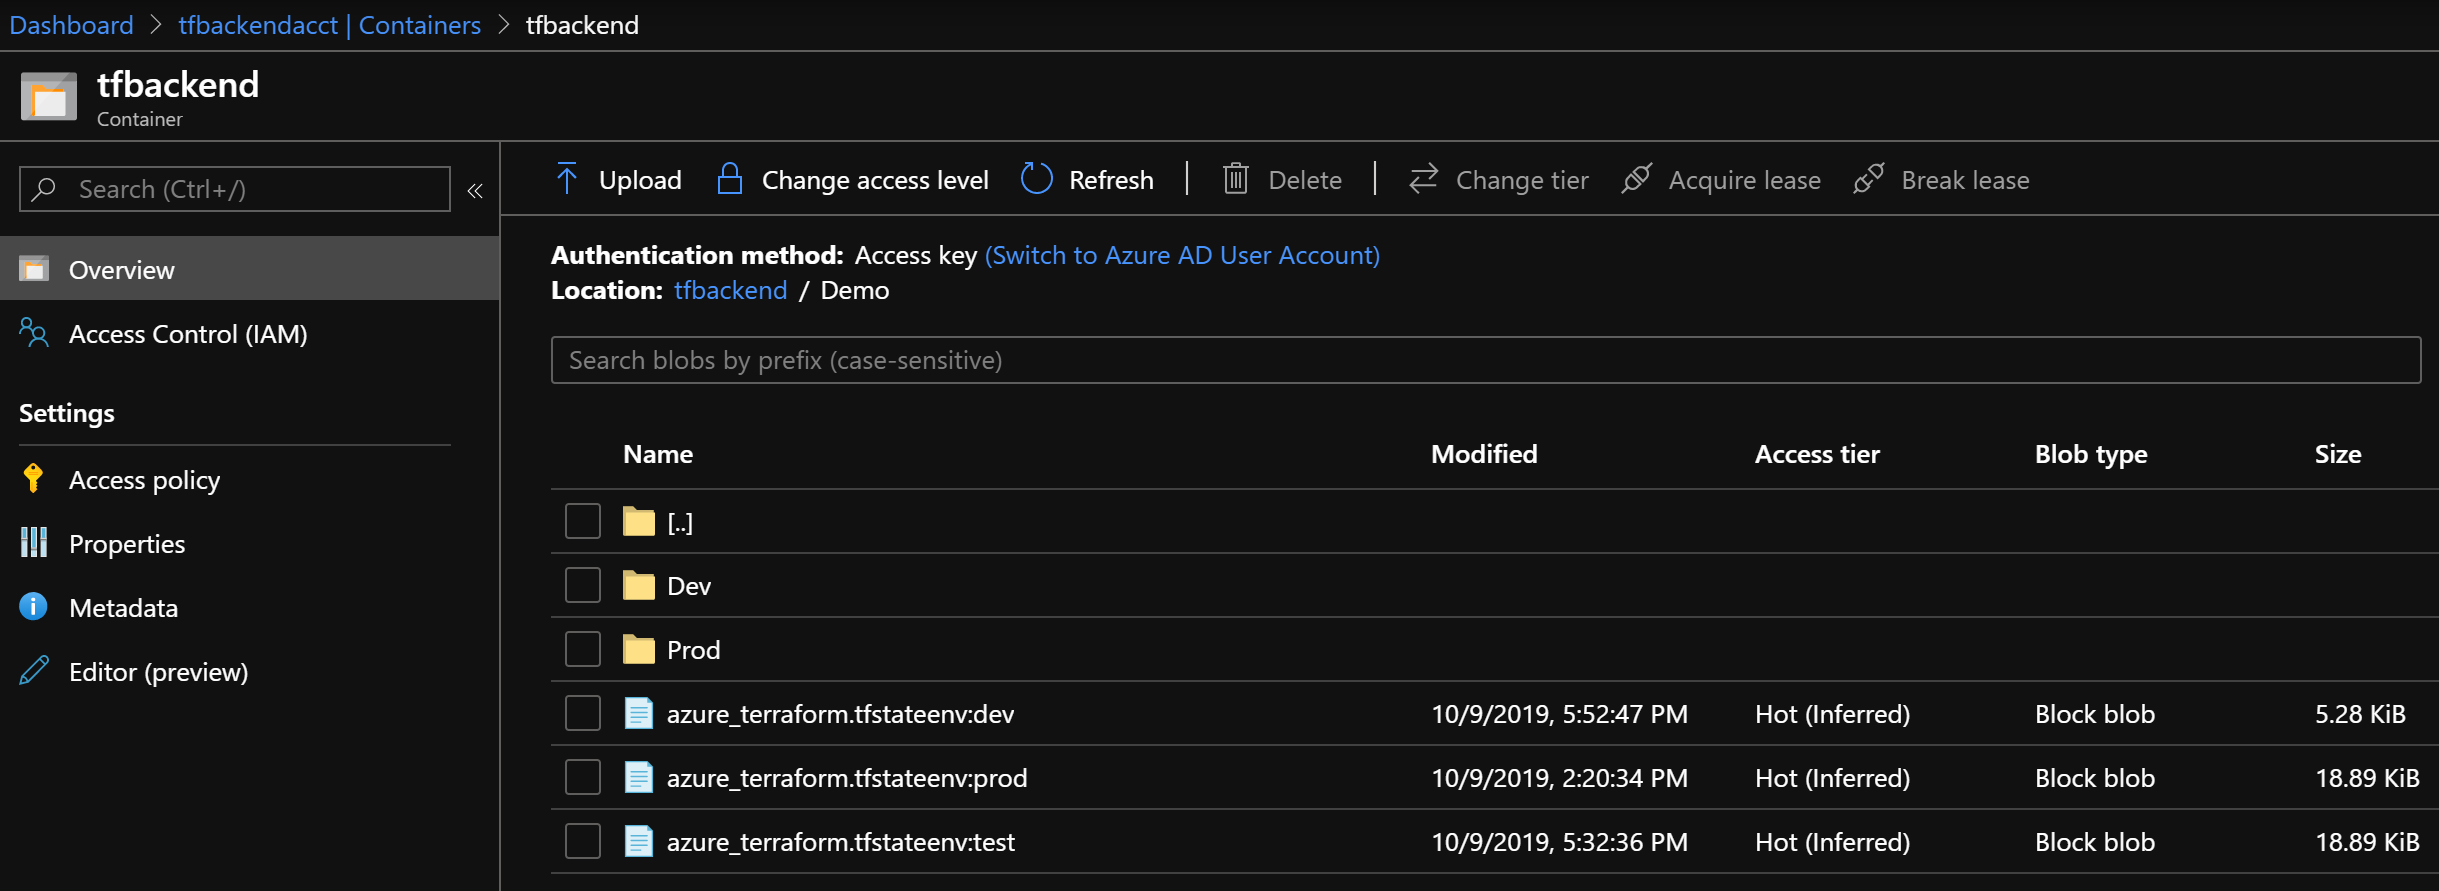Open blob azure_terraform.tfstateenv:test by name
The height and width of the screenshot is (891, 2439).
coord(841,842)
